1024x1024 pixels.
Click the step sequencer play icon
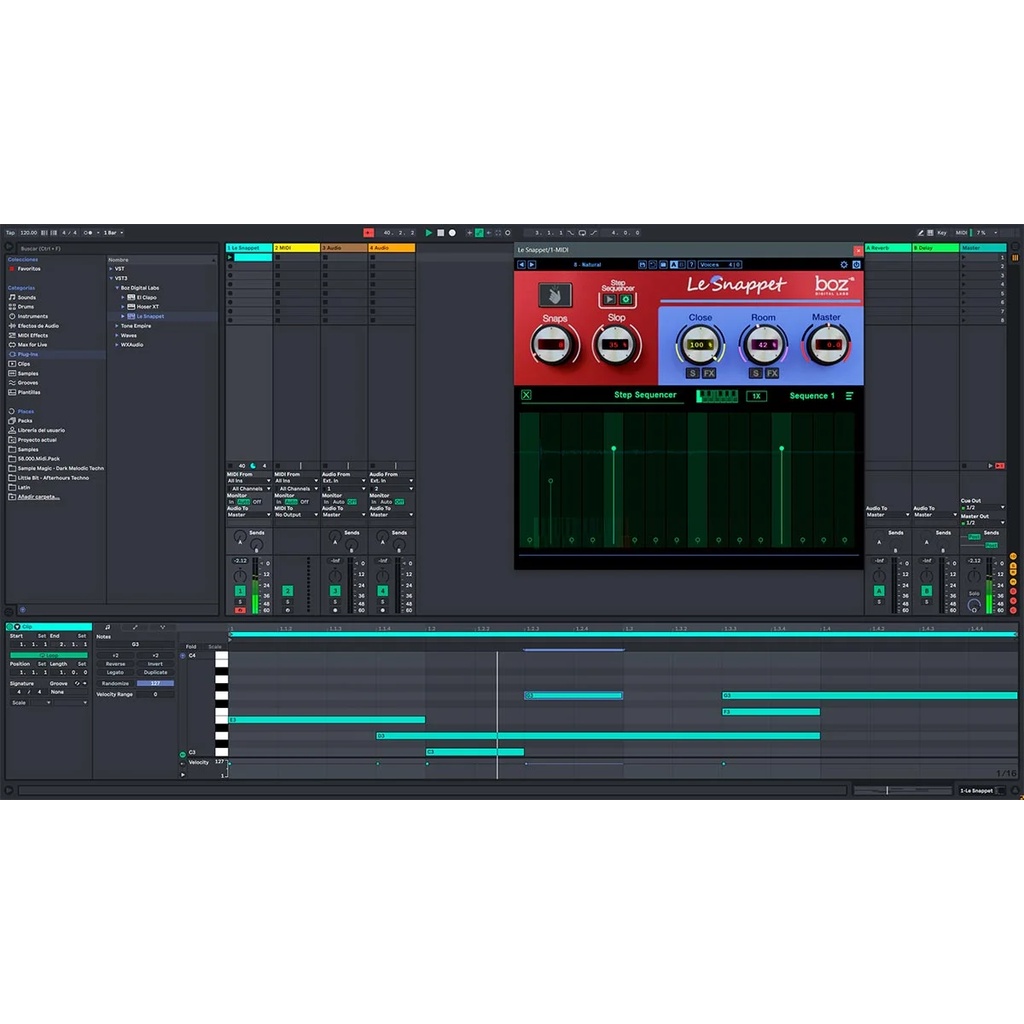pos(610,299)
